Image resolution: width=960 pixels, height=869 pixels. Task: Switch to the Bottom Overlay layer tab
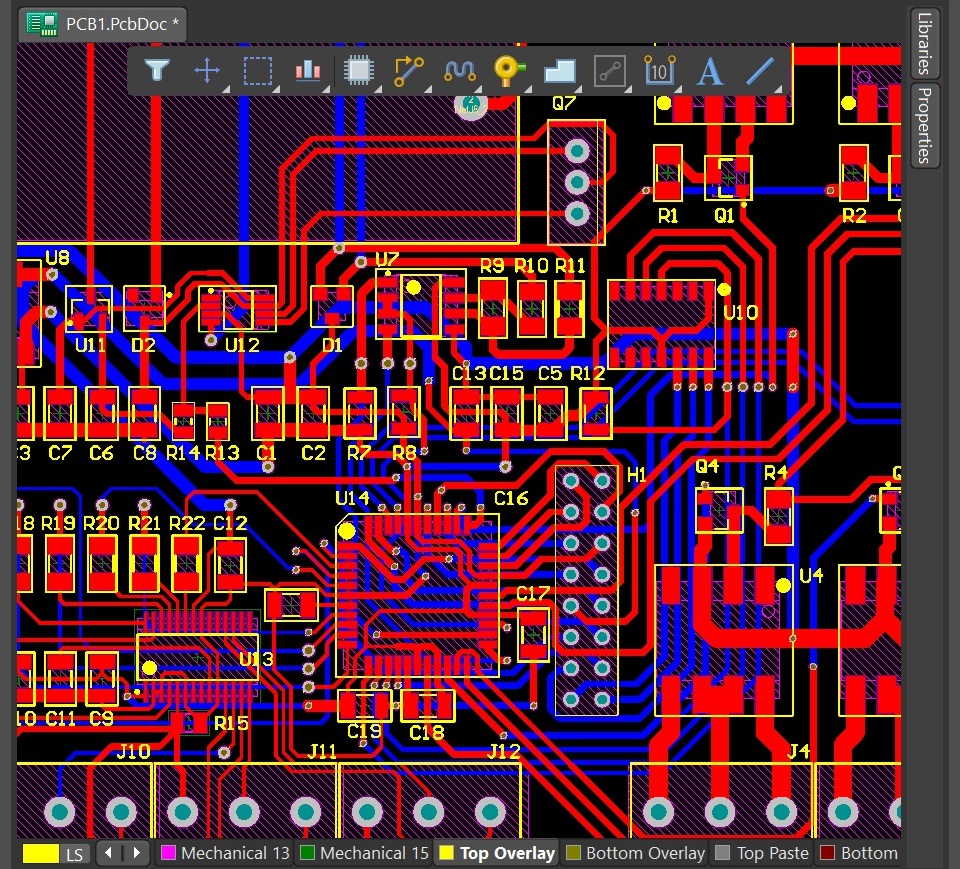pyautogui.click(x=634, y=853)
